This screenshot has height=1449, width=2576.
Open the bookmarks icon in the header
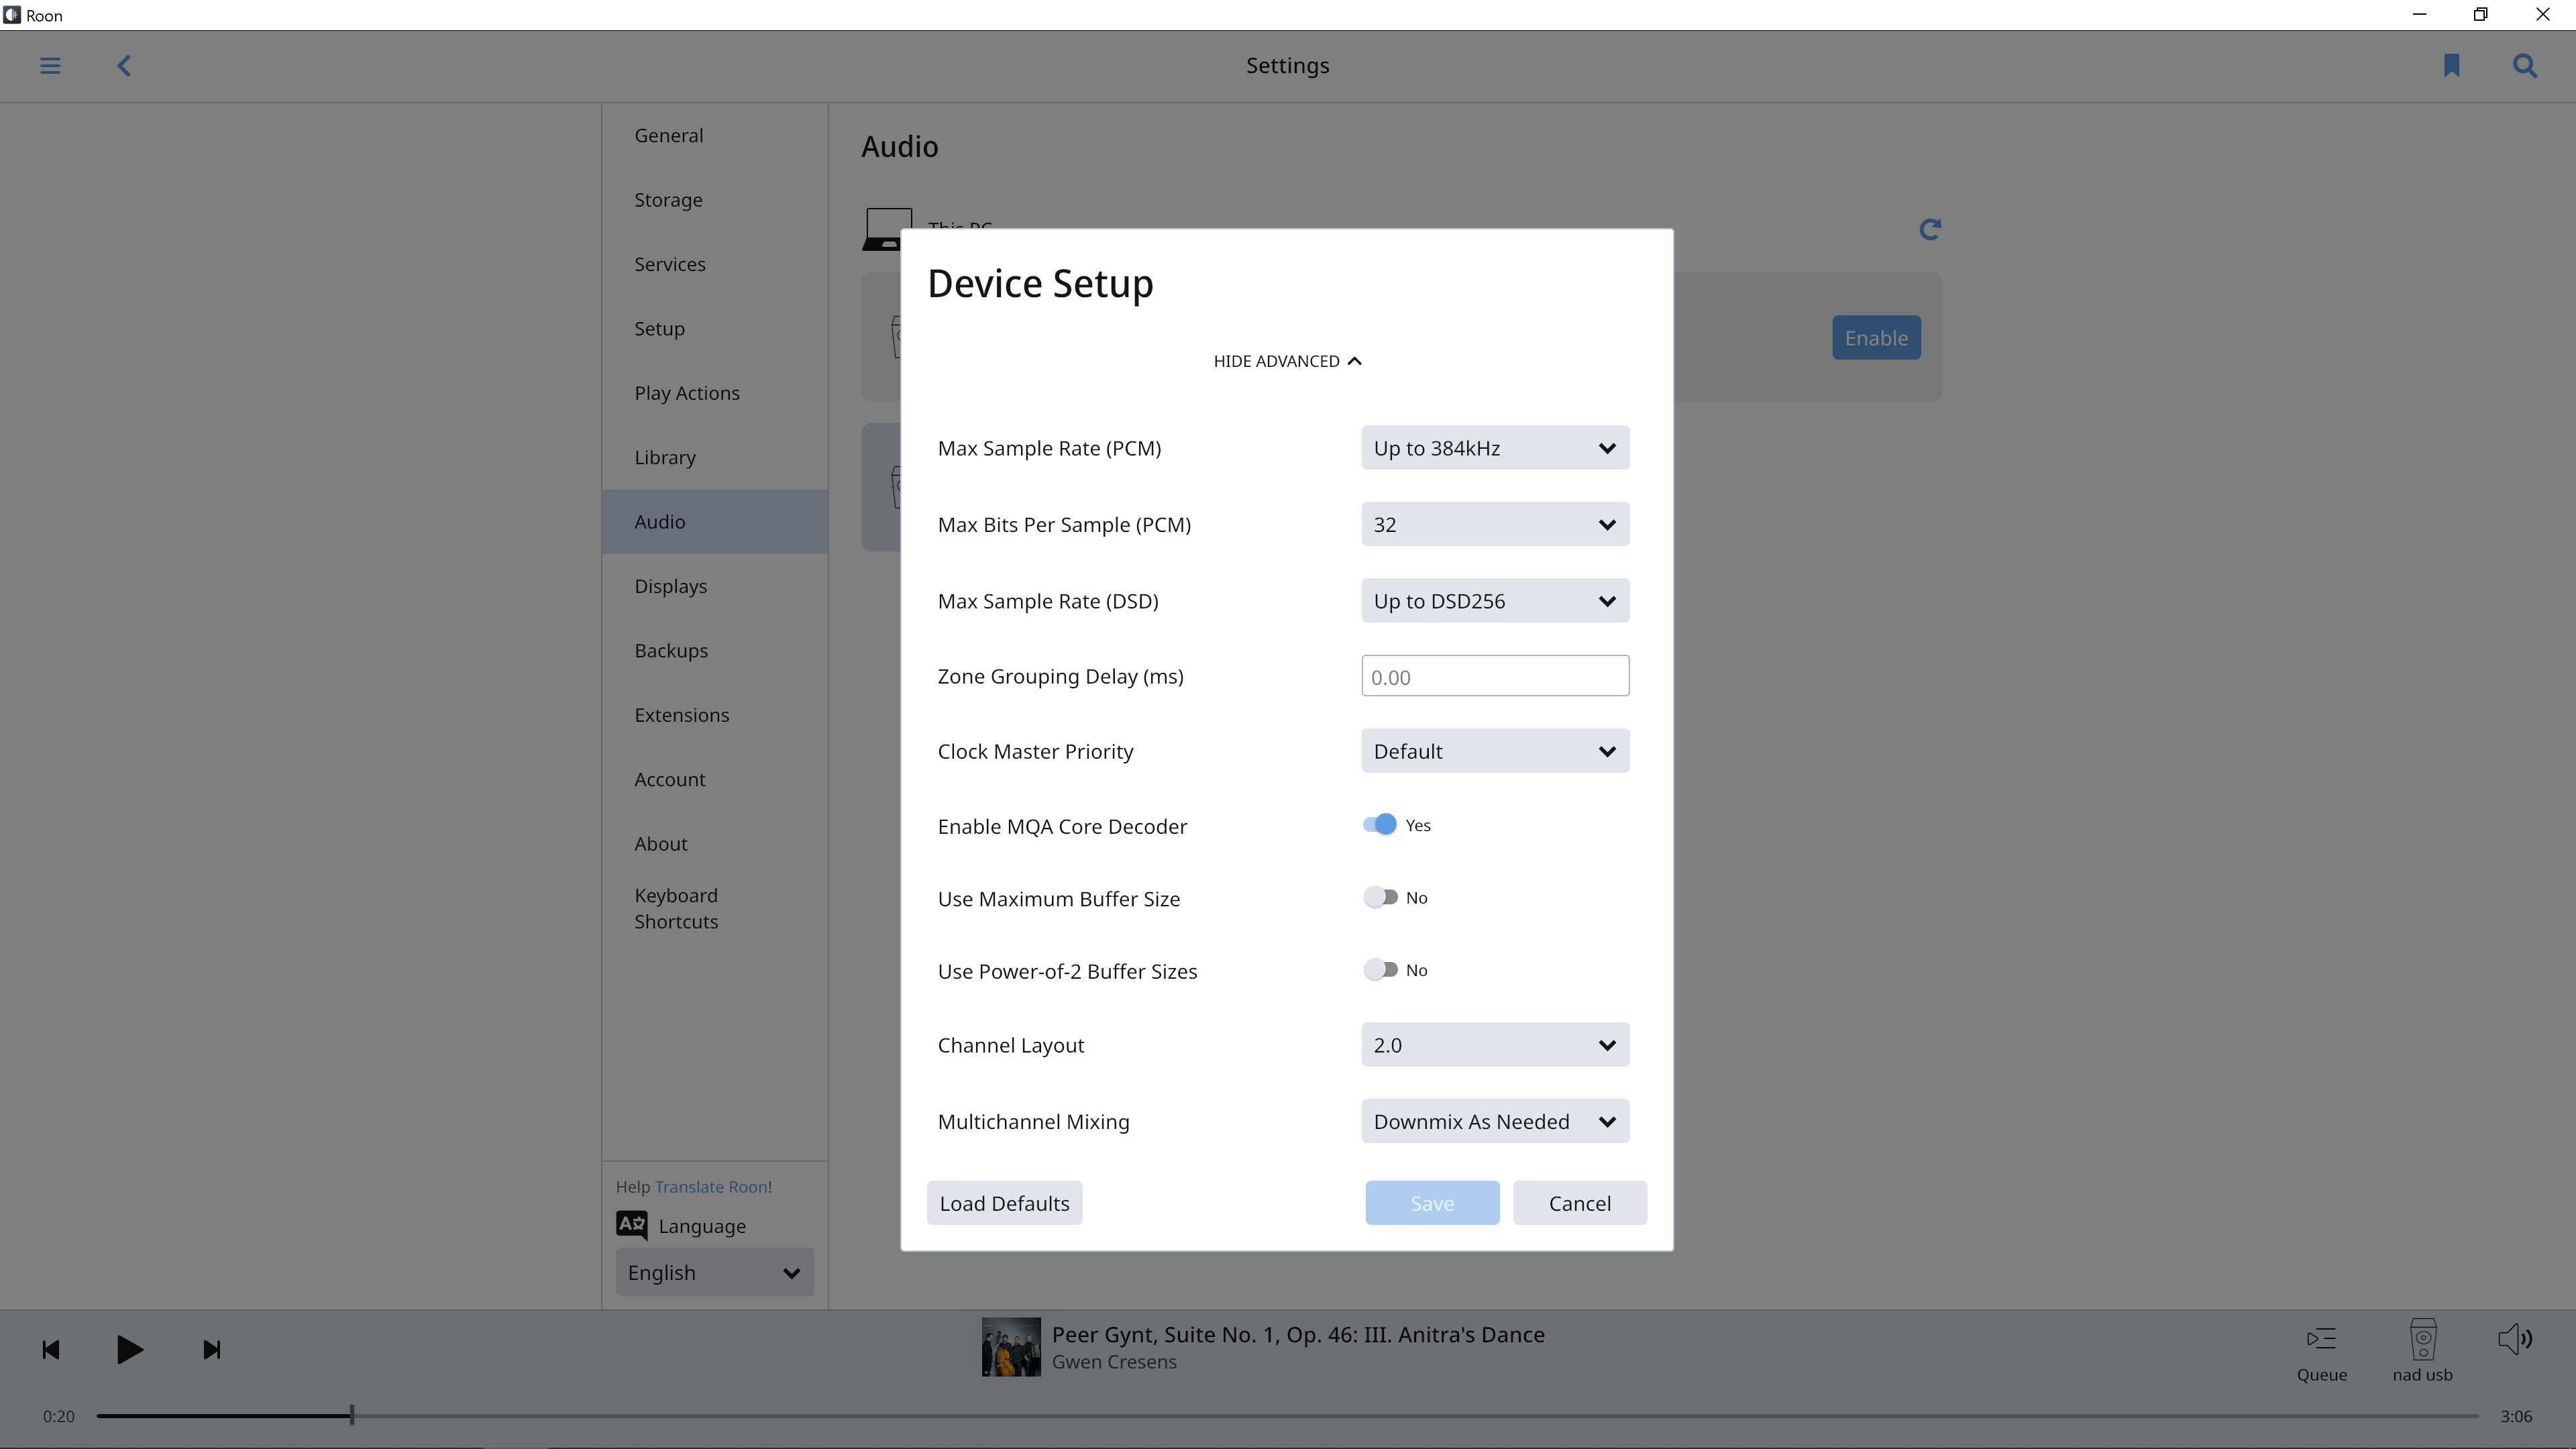pos(2451,65)
